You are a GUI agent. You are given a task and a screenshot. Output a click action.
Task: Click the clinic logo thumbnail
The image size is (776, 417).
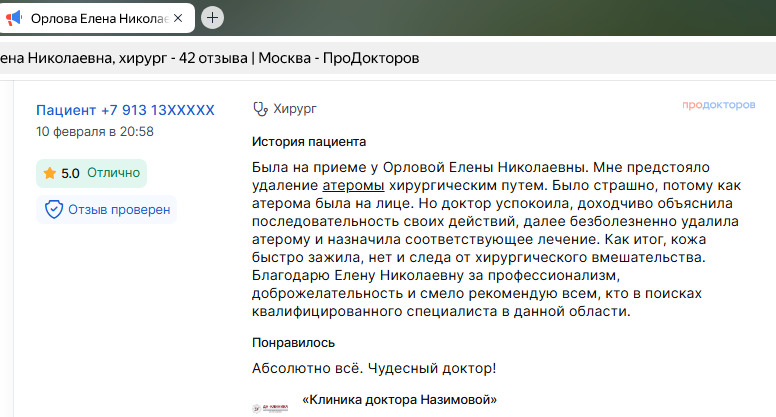[x=270, y=407]
